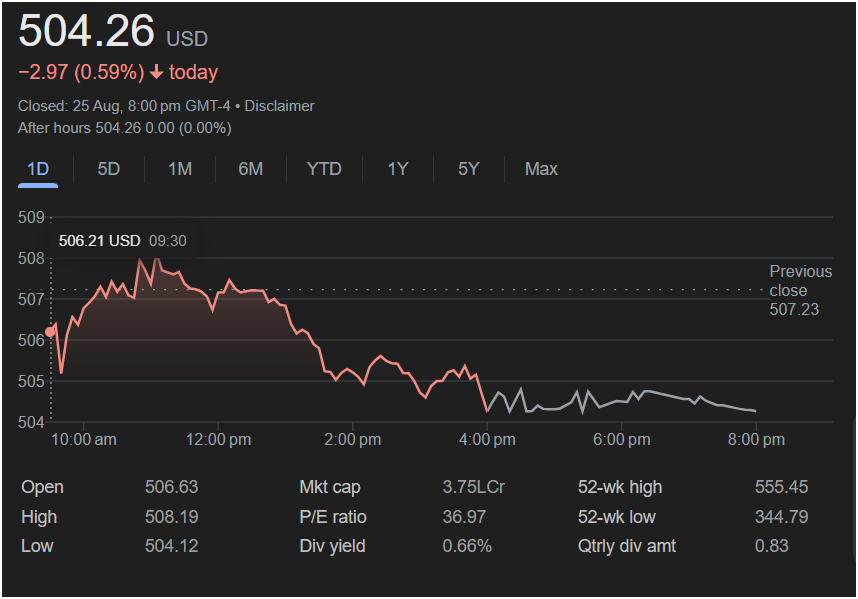Switch to the 5D chart tab
Image resolution: width=858 pixels, height=599 pixels.
(109, 169)
